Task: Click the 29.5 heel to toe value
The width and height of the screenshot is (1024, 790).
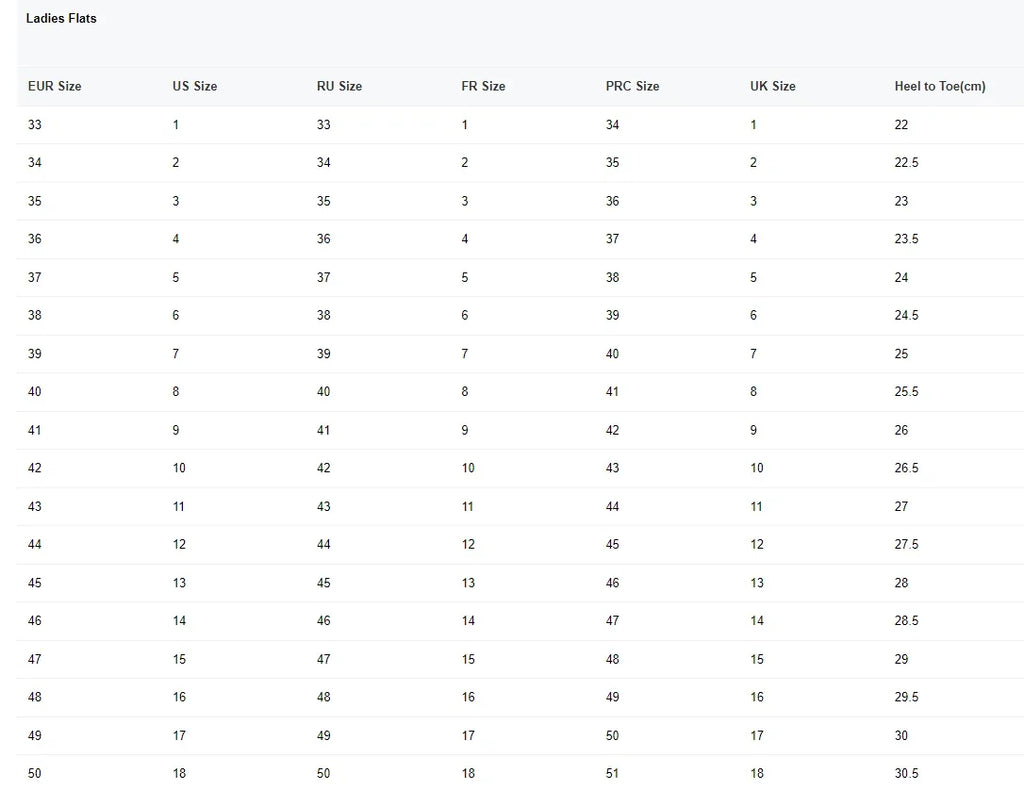Action: click(906, 697)
